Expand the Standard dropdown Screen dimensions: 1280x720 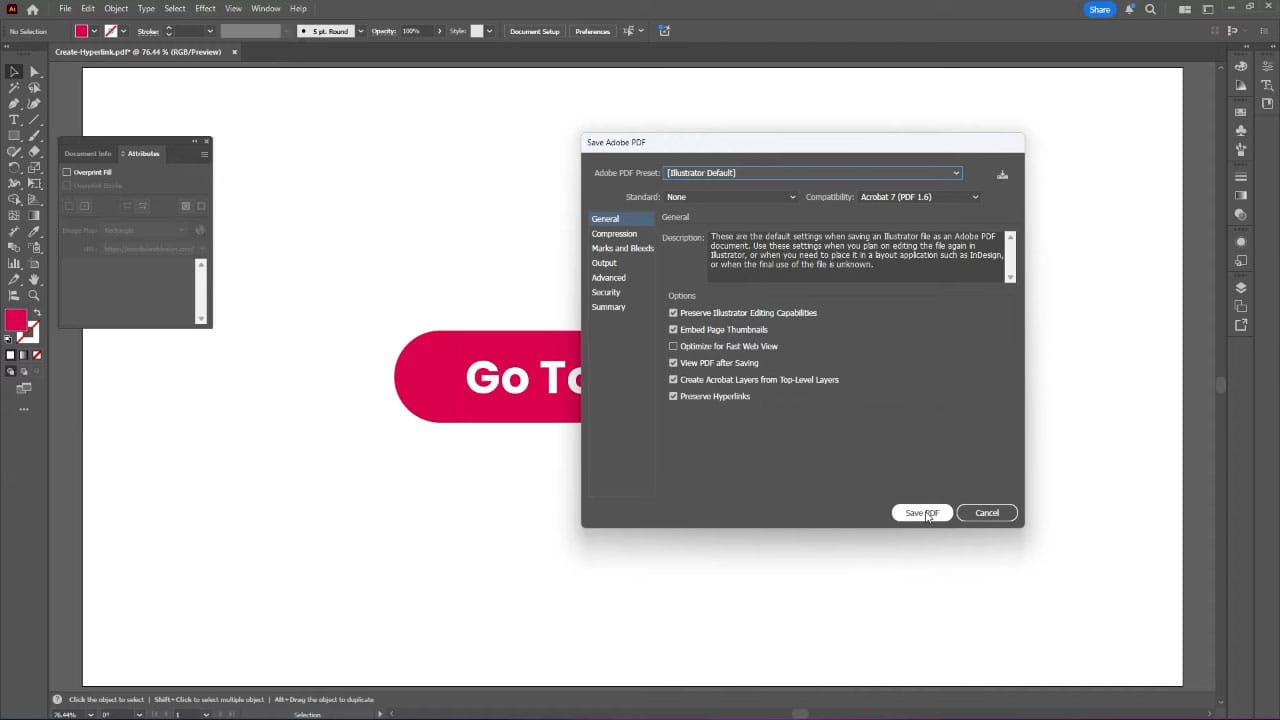point(791,197)
